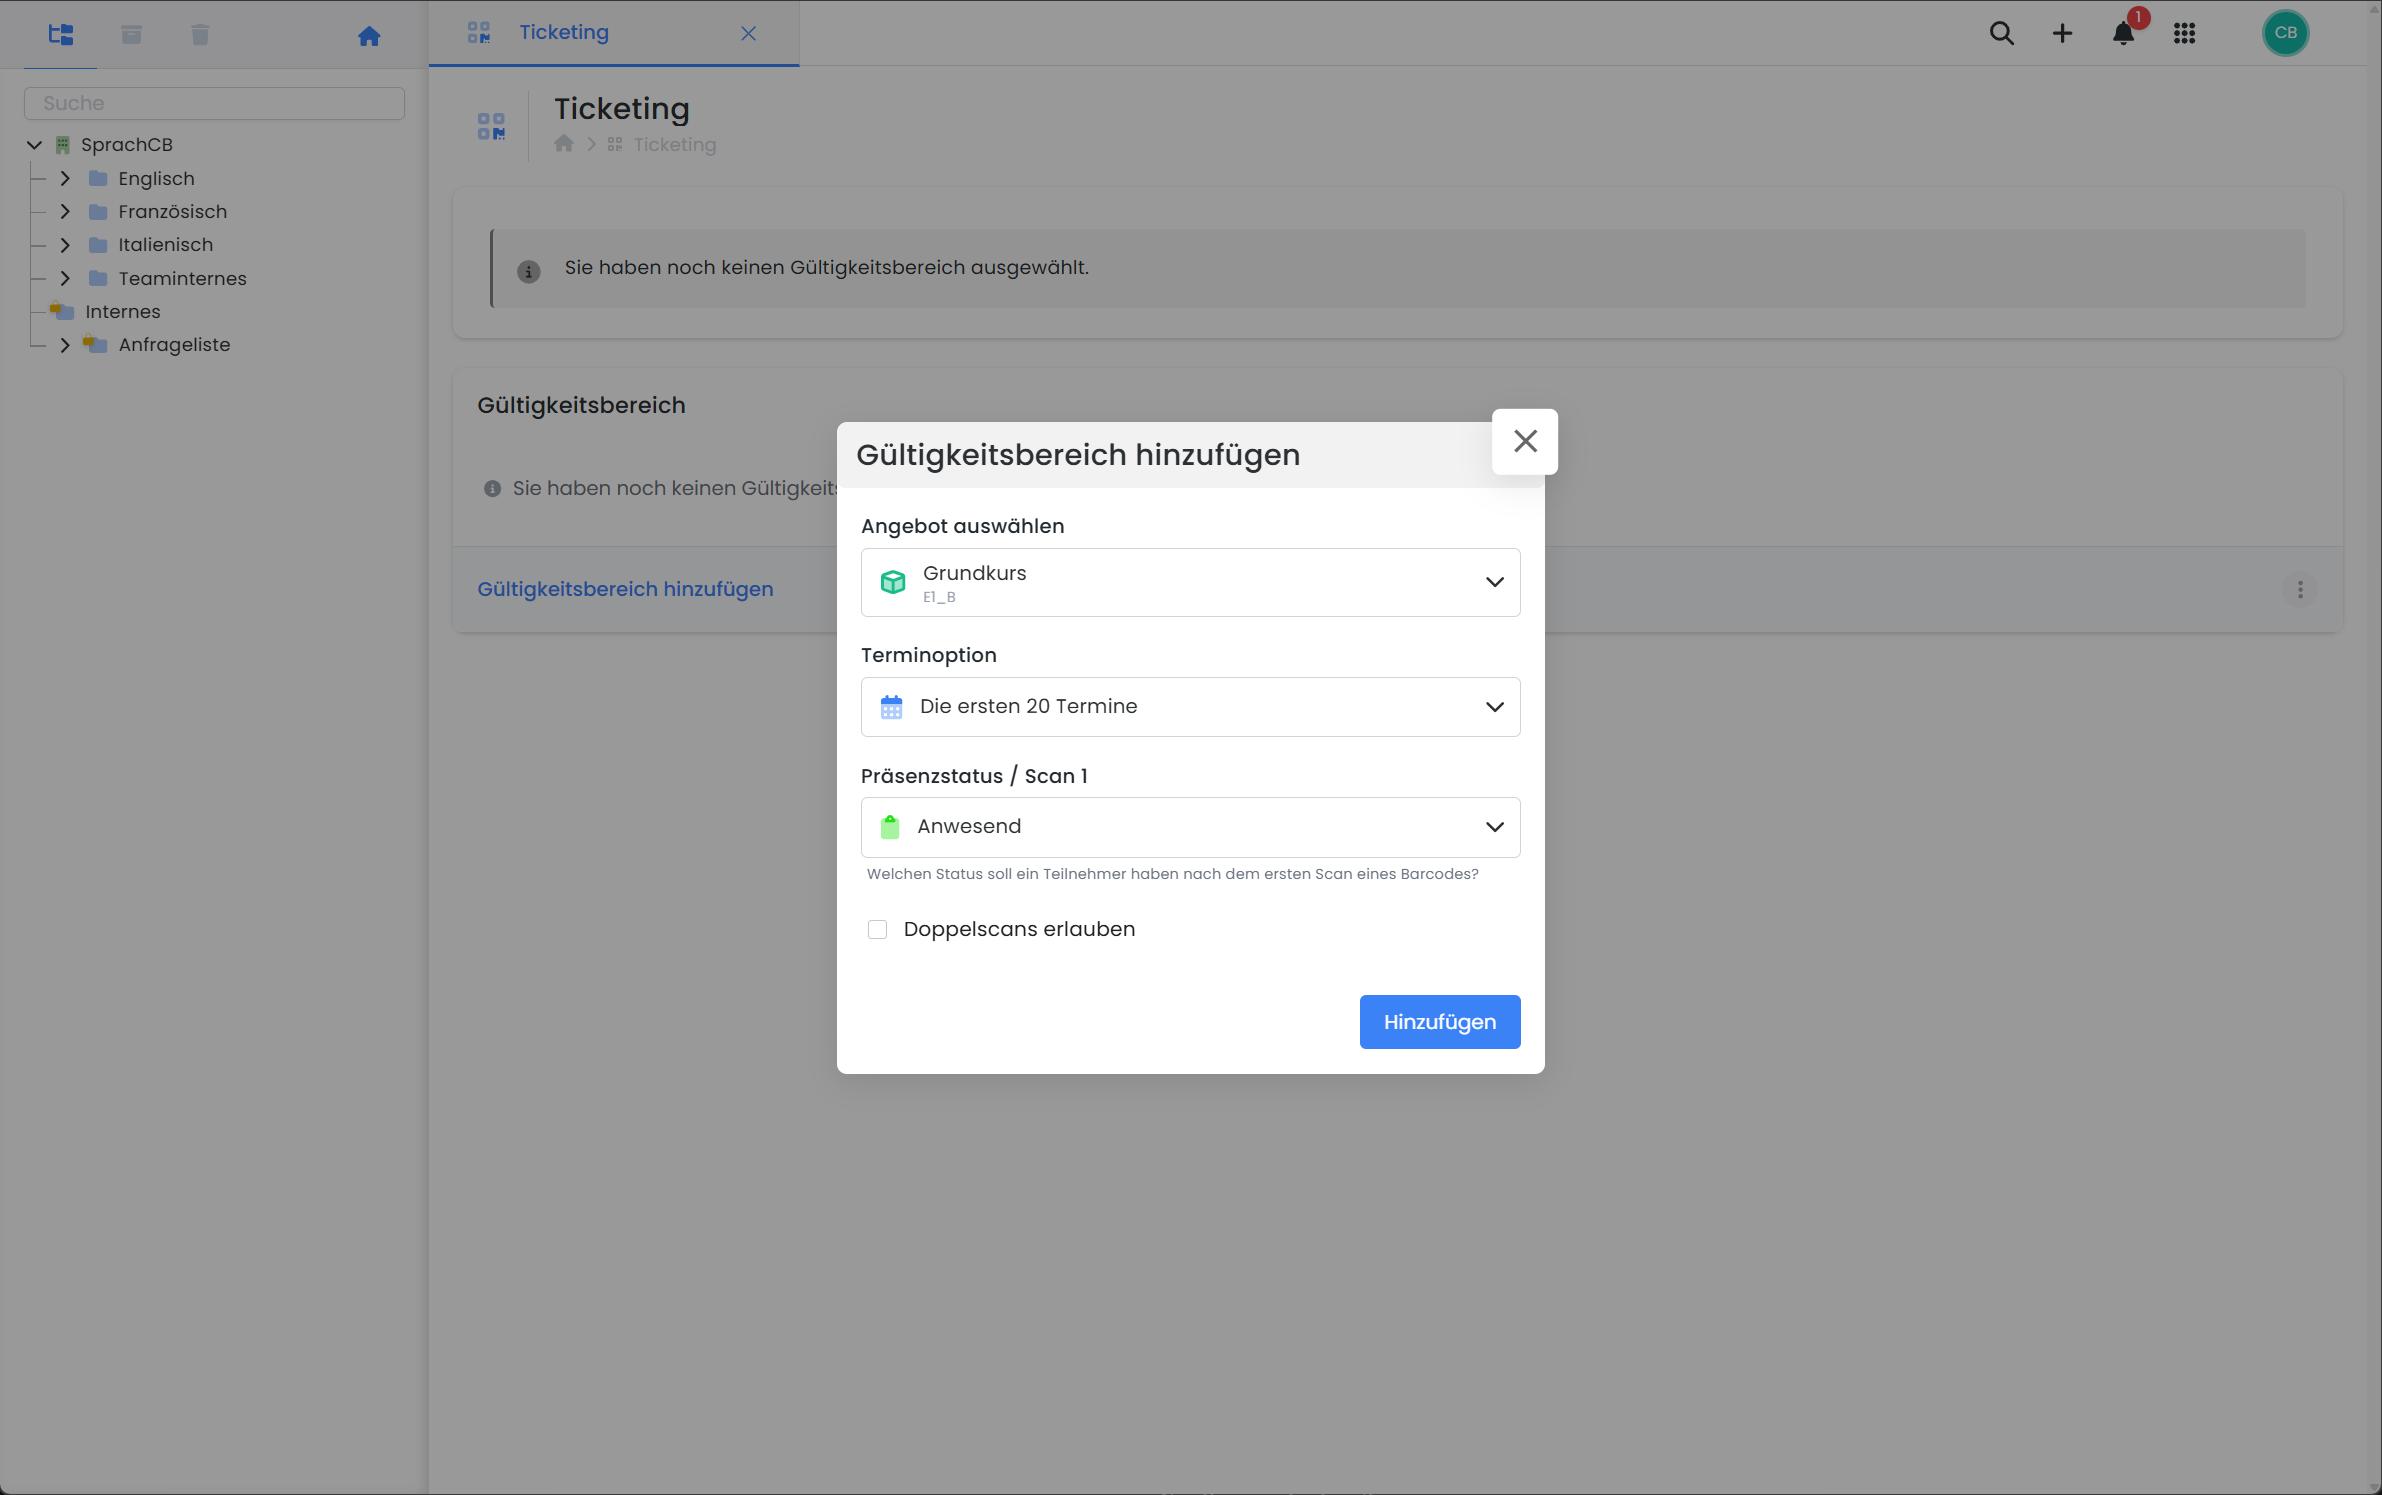Select Internes in the tree

pos(122,311)
